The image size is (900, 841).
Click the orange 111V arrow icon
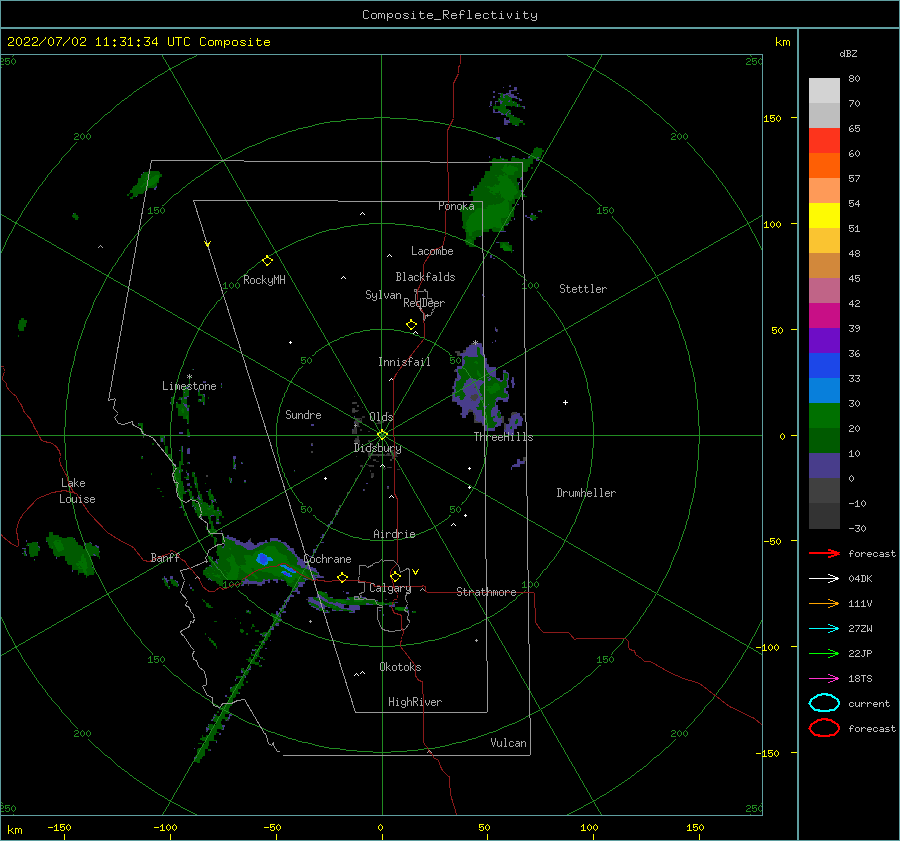click(x=824, y=603)
